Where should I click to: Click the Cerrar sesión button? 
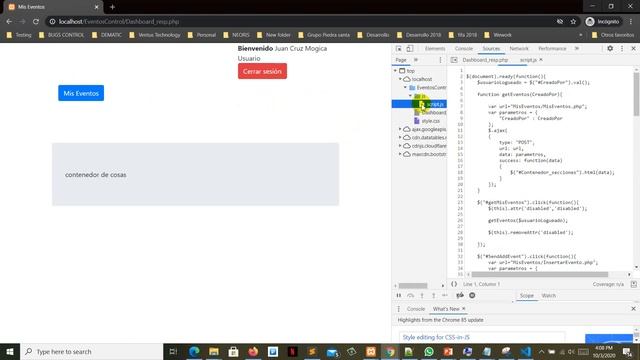click(262, 71)
